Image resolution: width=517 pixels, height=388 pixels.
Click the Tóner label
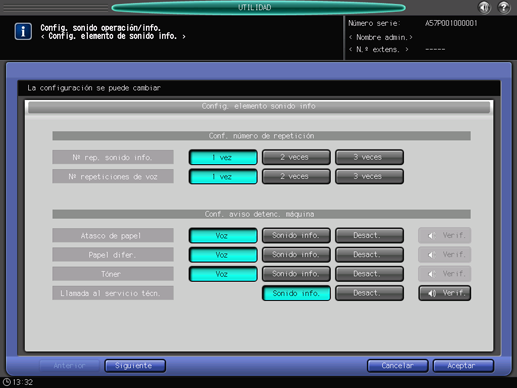tap(113, 274)
